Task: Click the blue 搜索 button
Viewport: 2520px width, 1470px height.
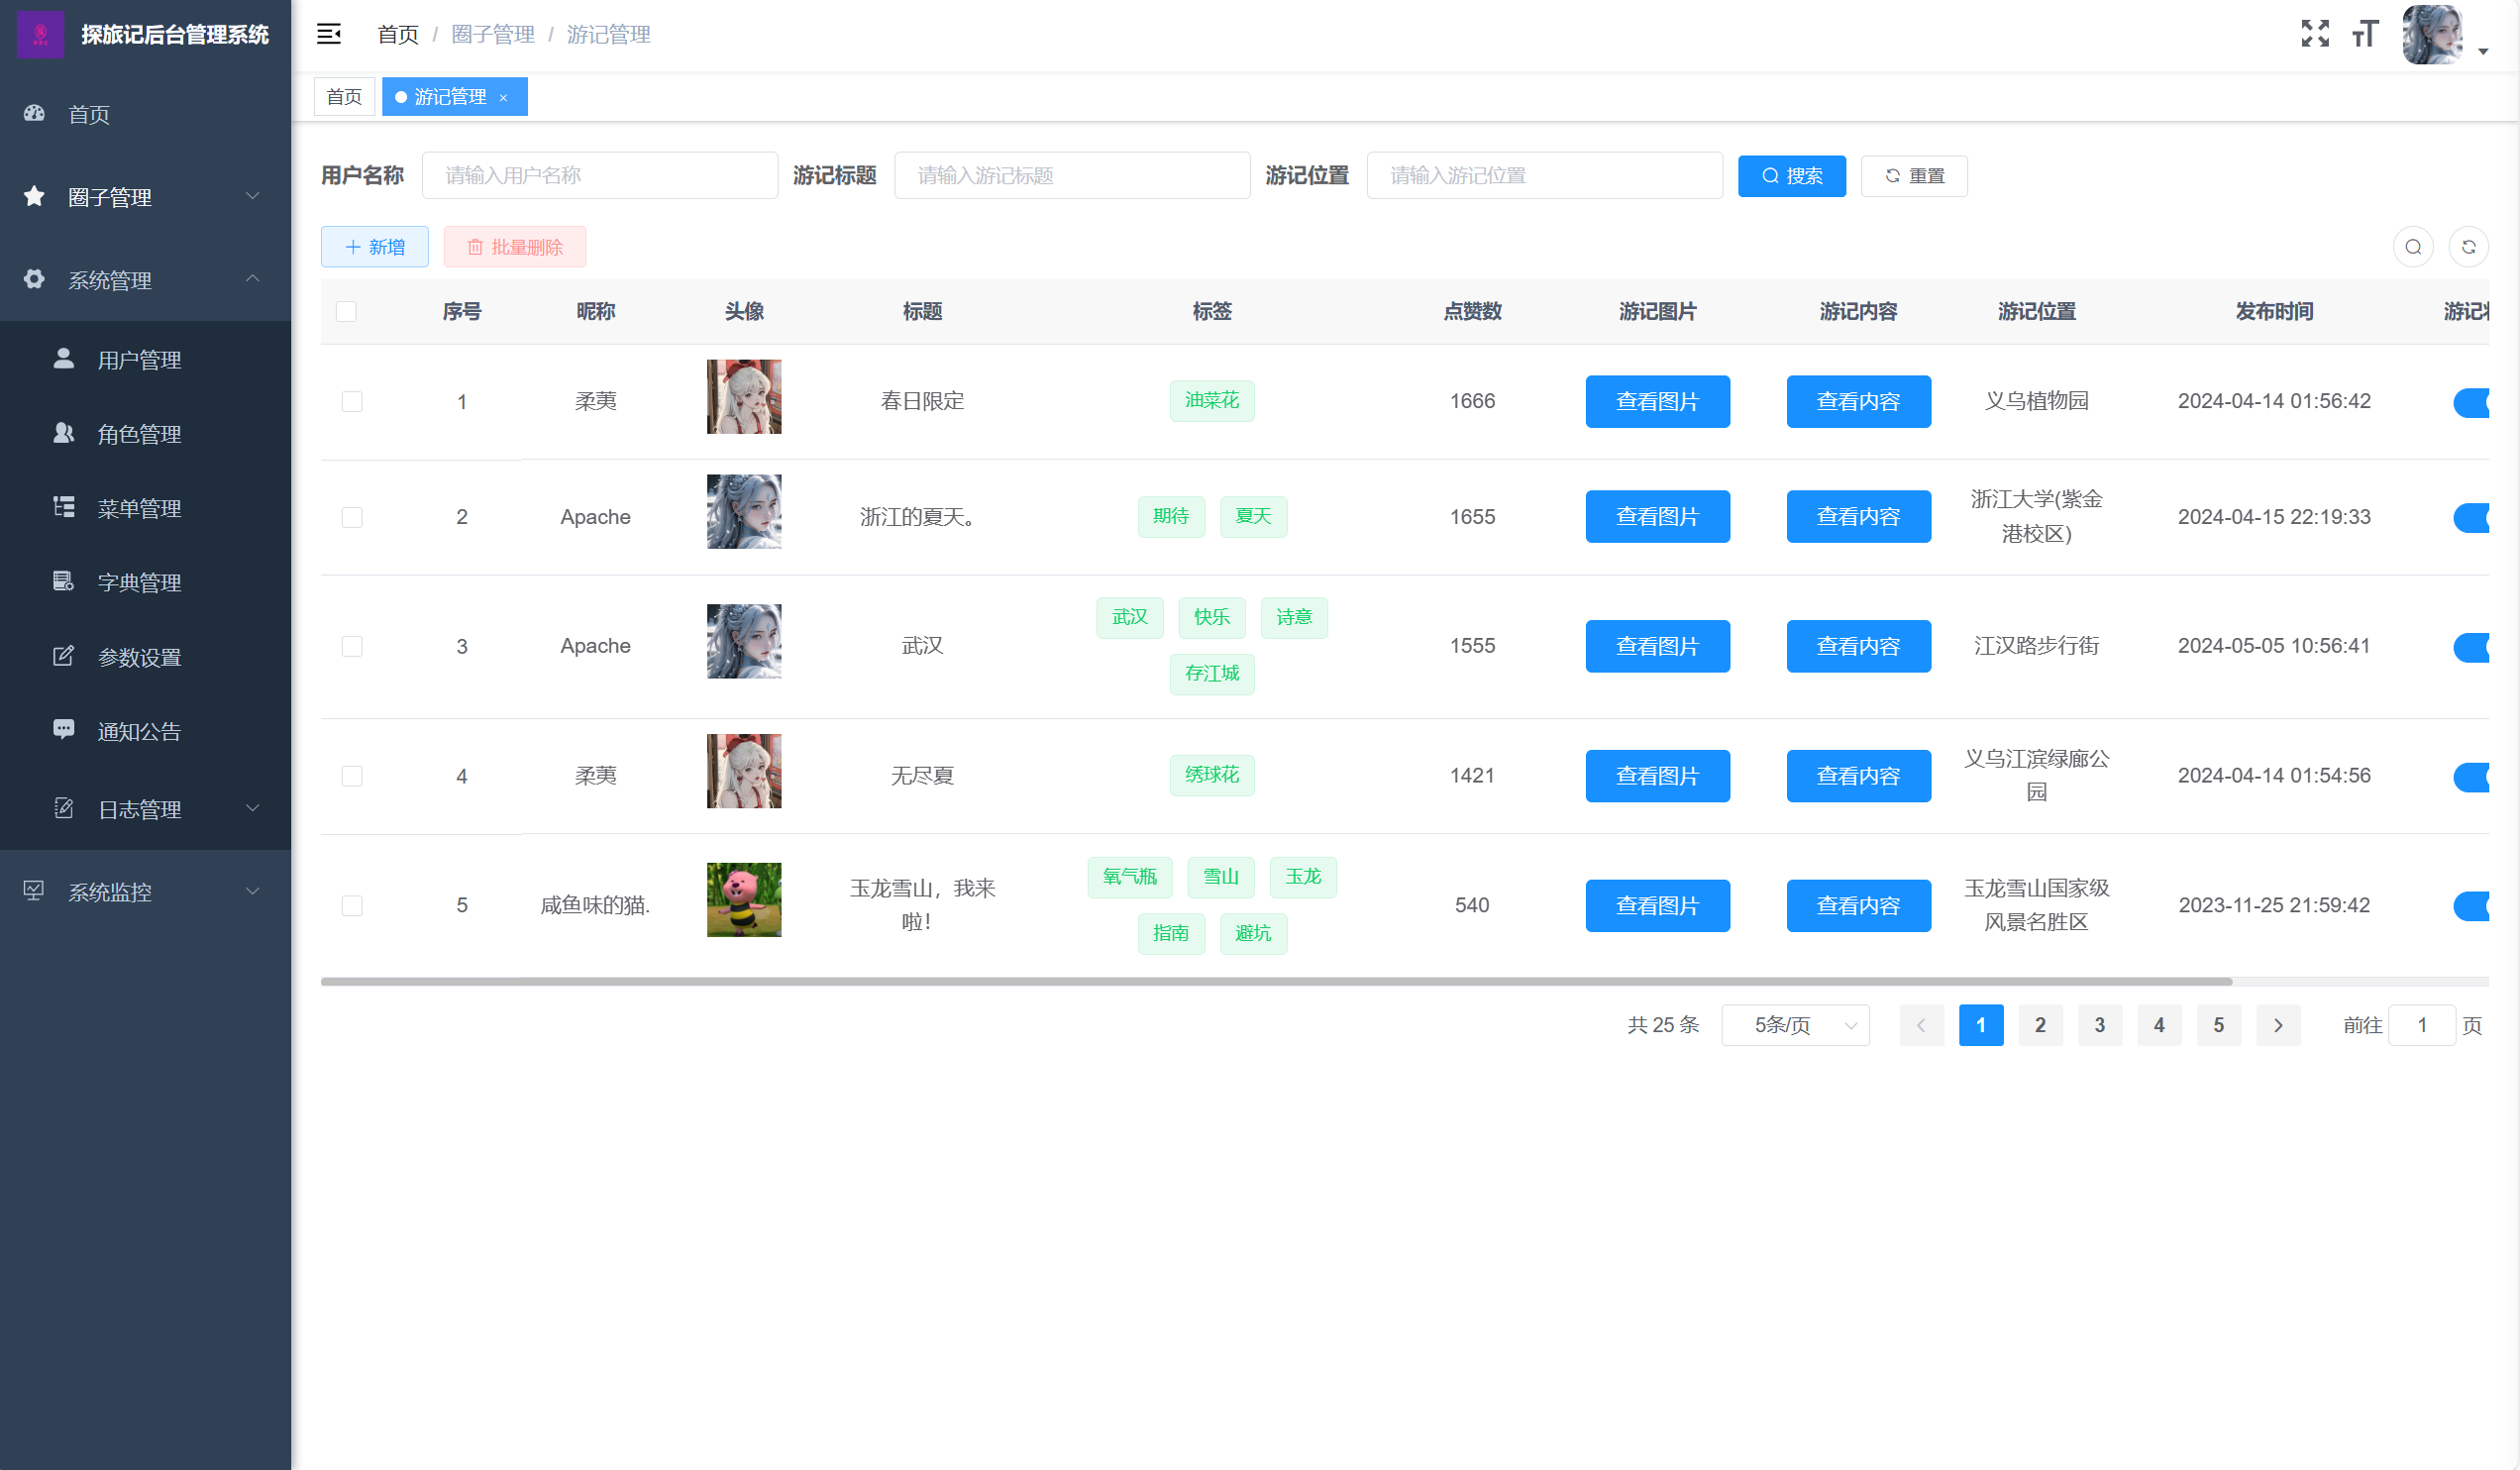Action: tap(1791, 176)
